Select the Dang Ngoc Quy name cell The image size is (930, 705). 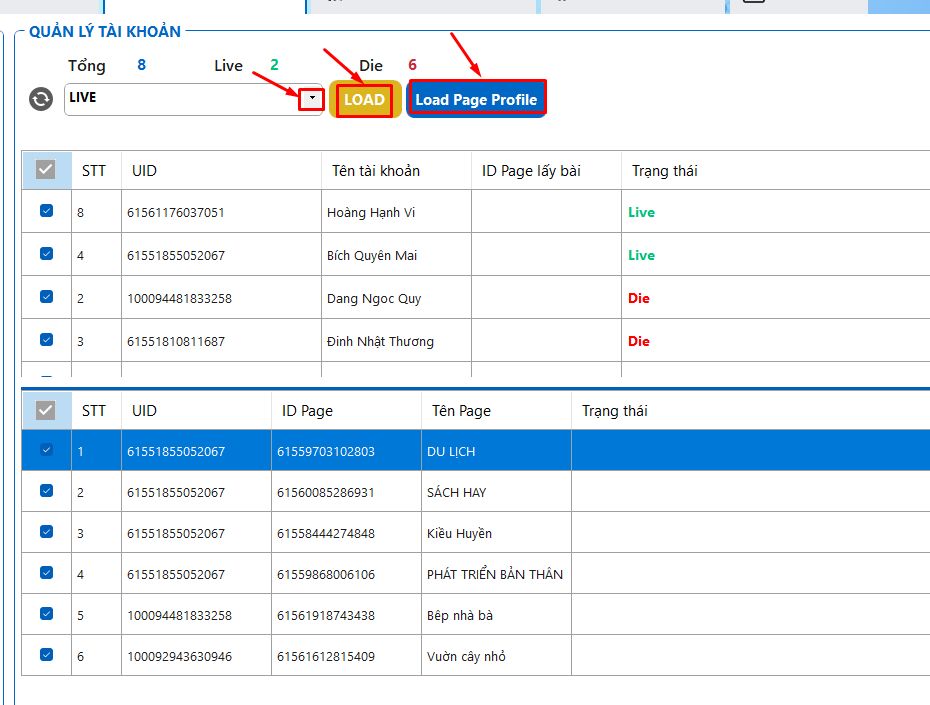tap(396, 298)
